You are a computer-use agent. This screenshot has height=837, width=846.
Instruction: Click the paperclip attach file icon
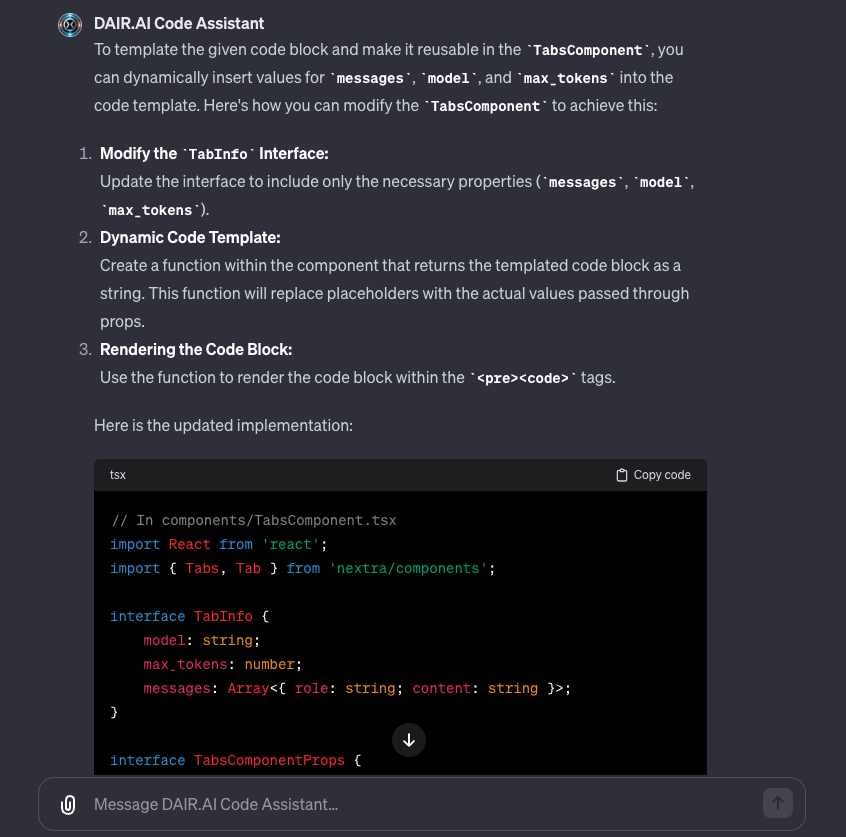pyautogui.click(x=68, y=804)
